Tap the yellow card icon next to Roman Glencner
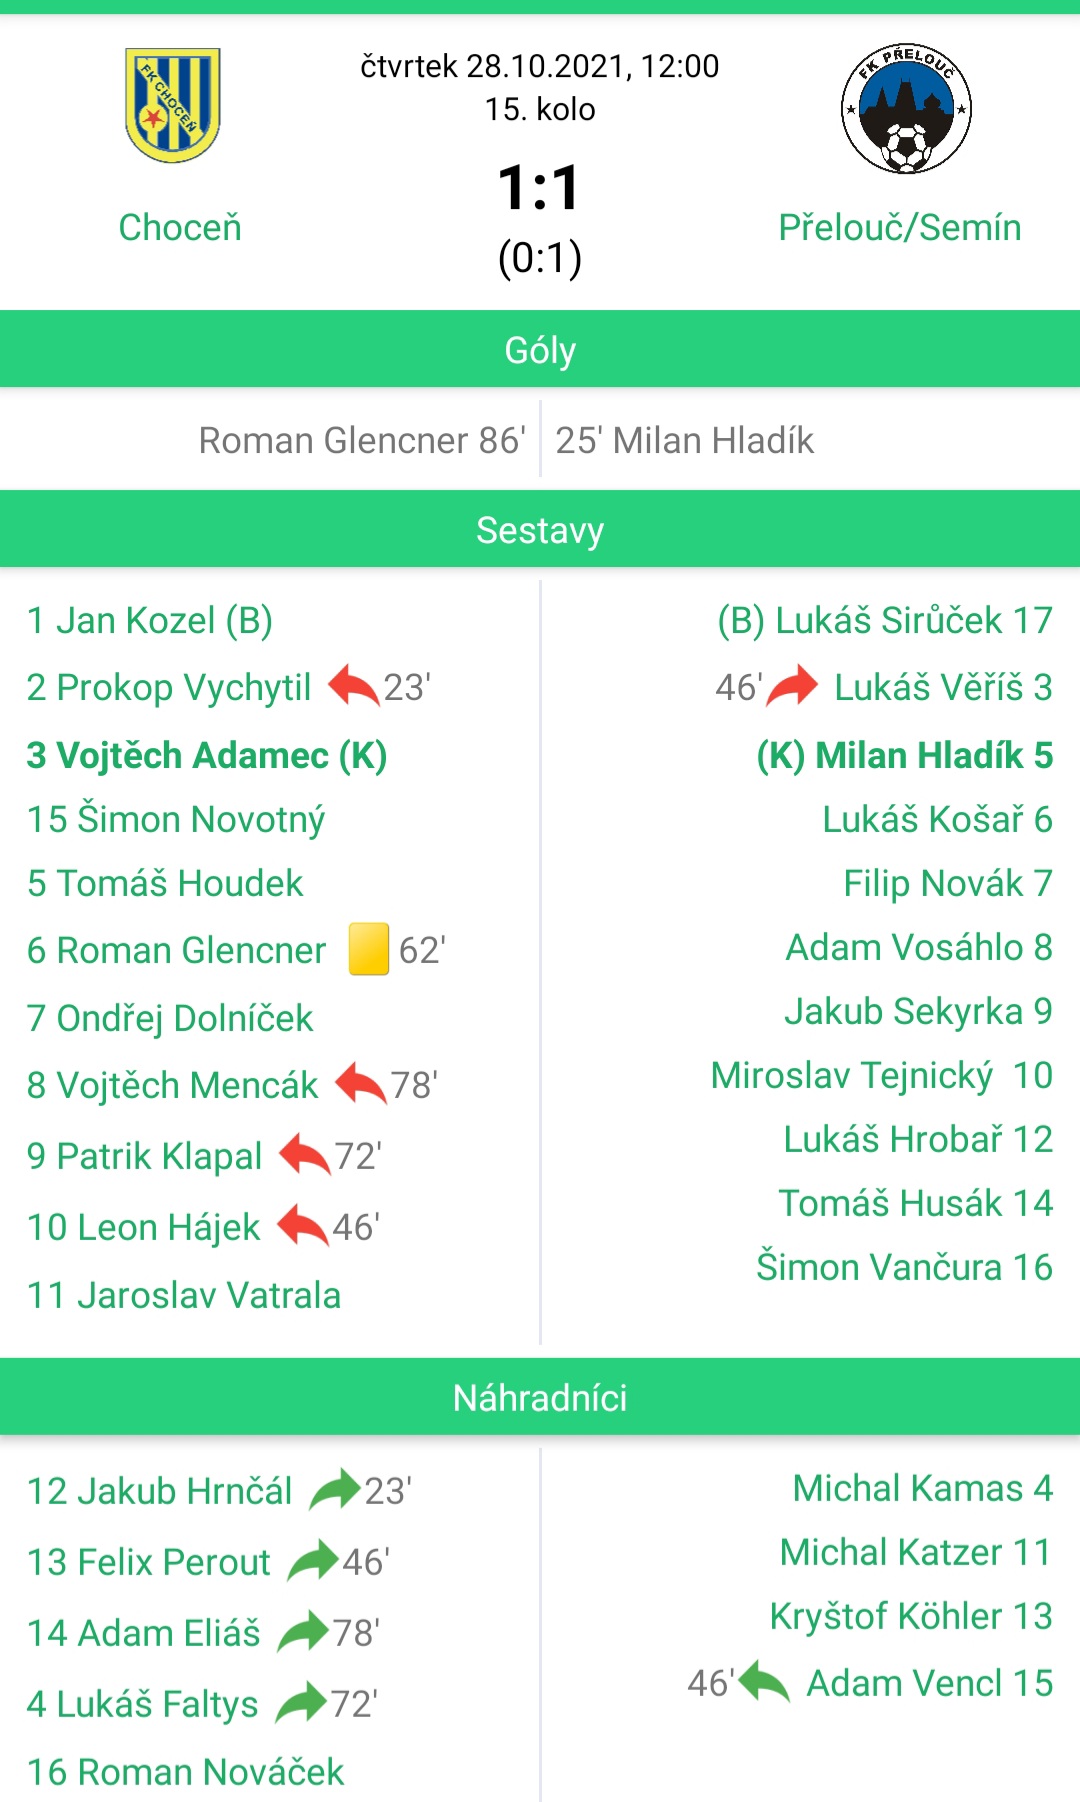The height and width of the screenshot is (1802, 1080). (x=368, y=949)
